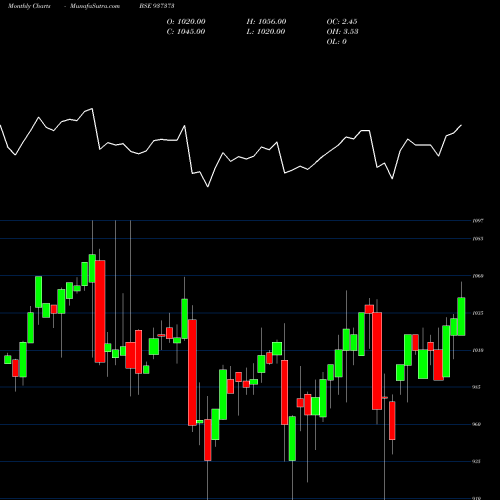Click the 1097 price axis label

point(478,221)
